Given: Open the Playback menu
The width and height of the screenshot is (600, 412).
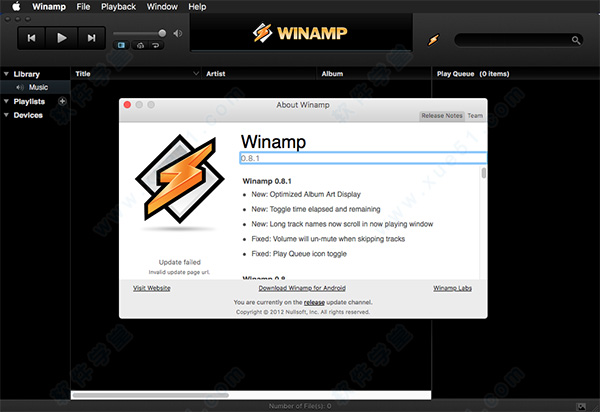Looking at the screenshot, I should point(118,7).
